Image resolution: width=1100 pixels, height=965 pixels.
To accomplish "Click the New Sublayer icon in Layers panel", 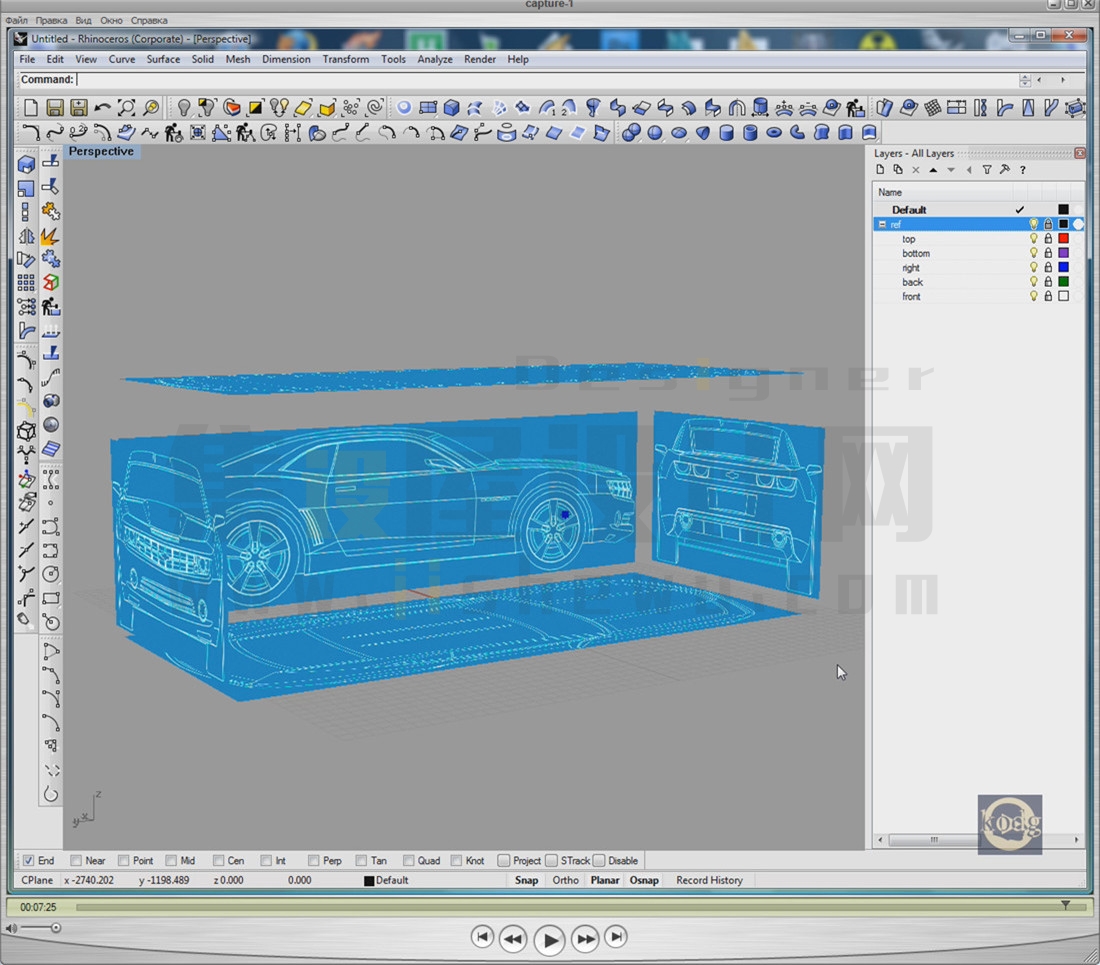I will coord(898,170).
